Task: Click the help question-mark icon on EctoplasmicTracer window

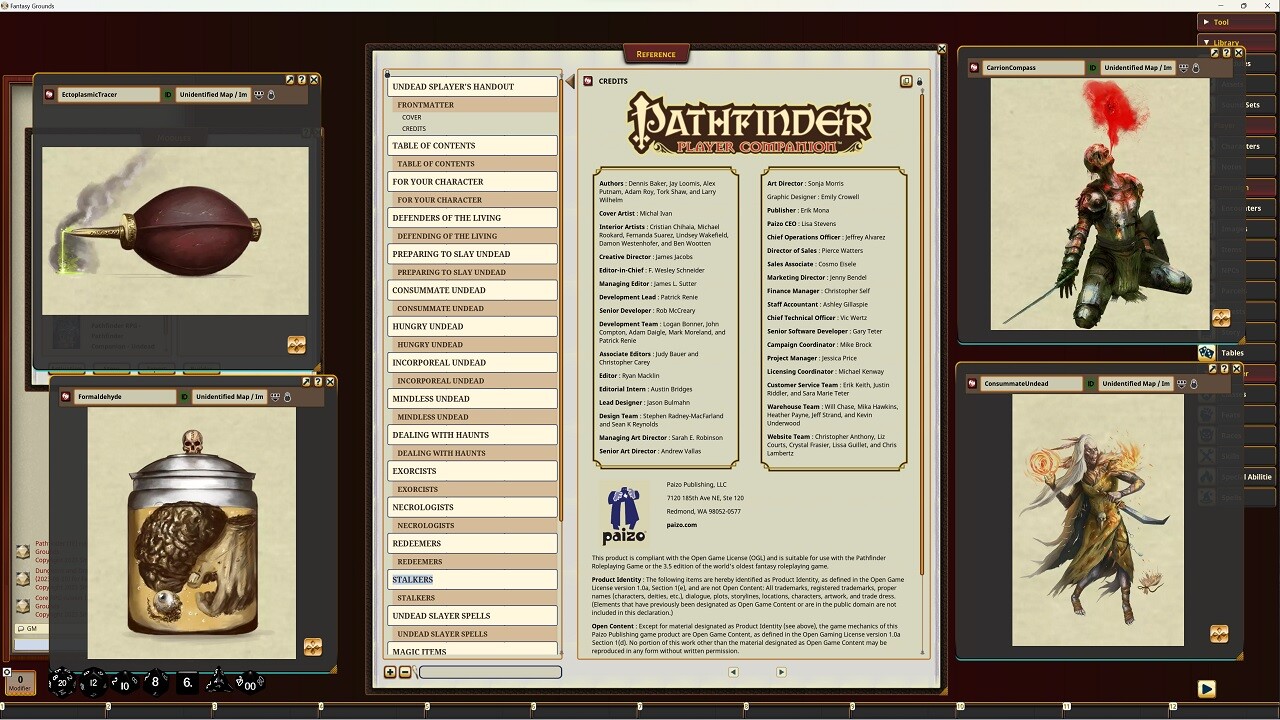Action: (302, 80)
